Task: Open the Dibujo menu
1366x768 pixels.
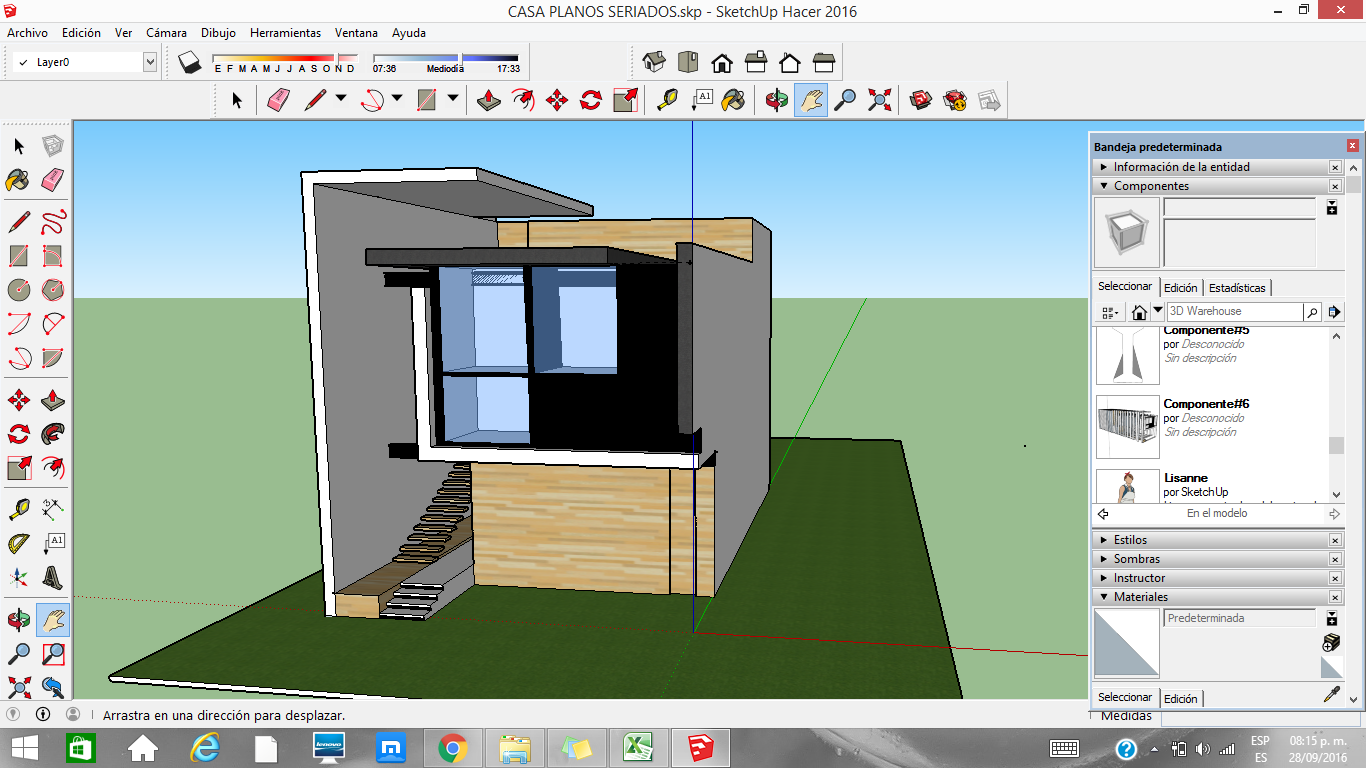Action: (x=218, y=33)
